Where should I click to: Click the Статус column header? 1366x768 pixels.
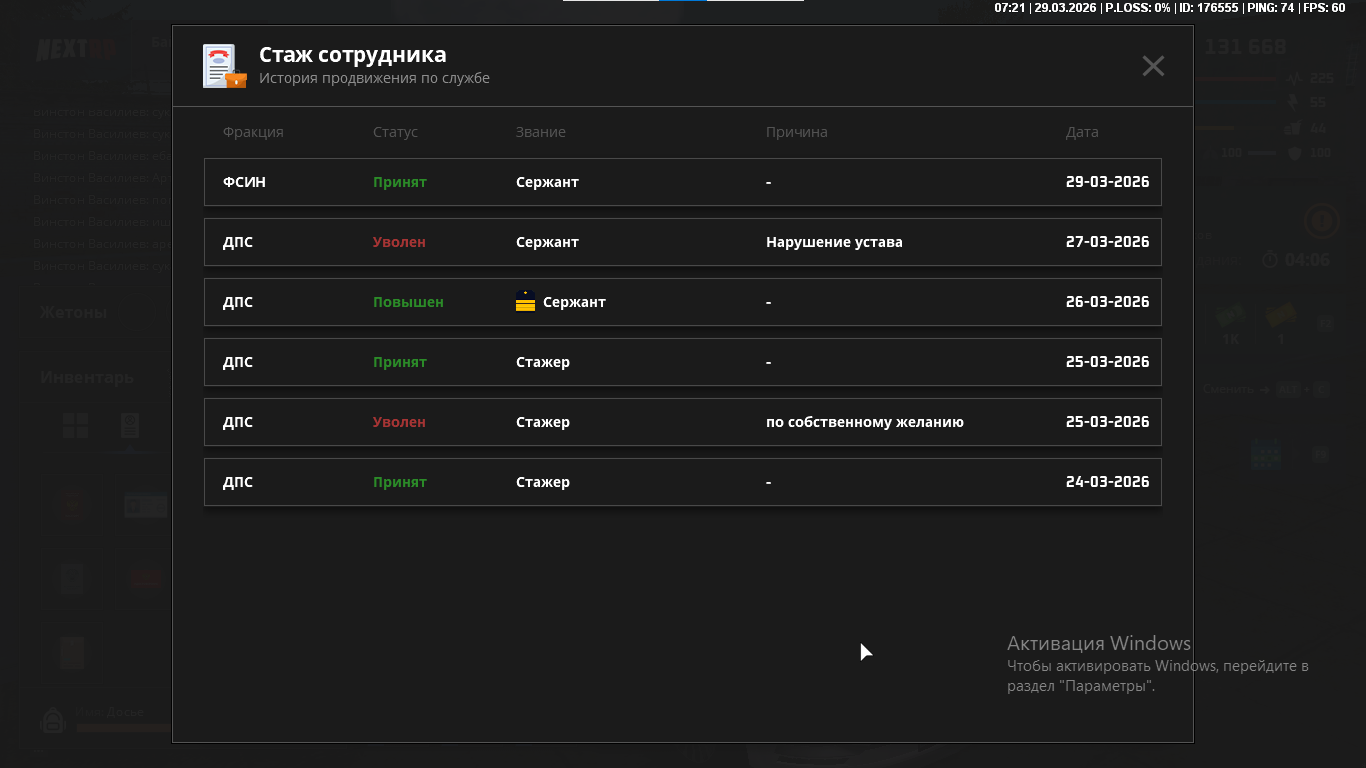pos(395,132)
